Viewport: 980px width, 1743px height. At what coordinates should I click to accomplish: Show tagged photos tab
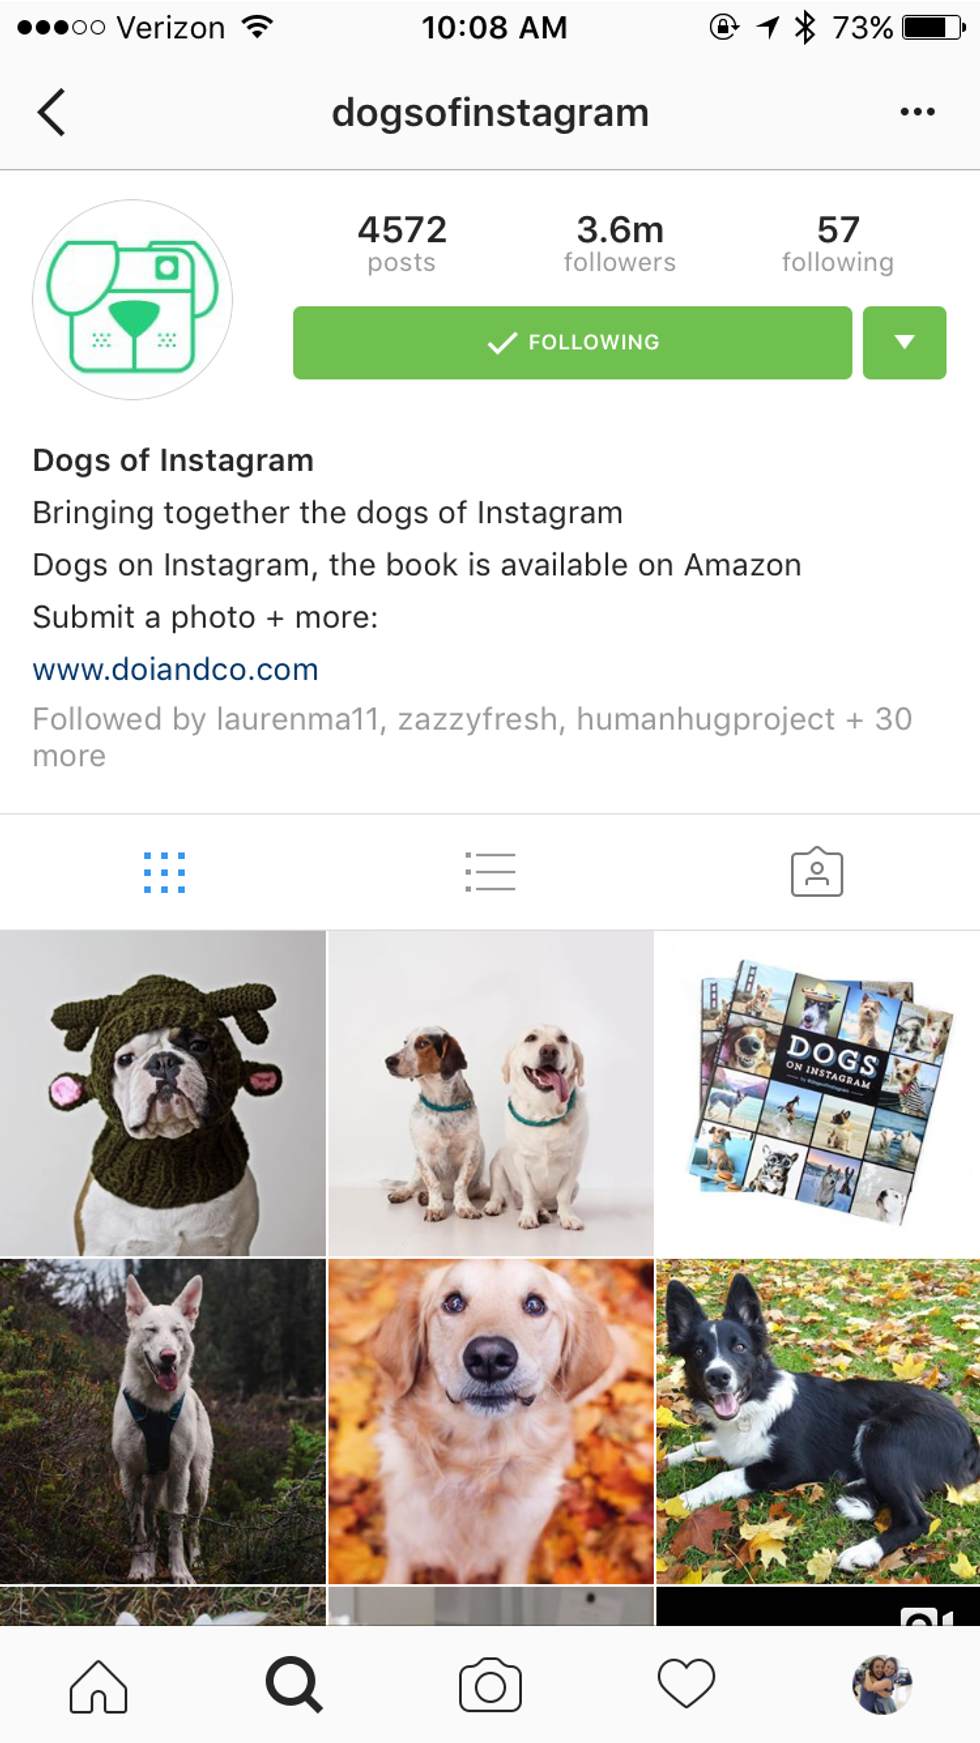point(817,872)
